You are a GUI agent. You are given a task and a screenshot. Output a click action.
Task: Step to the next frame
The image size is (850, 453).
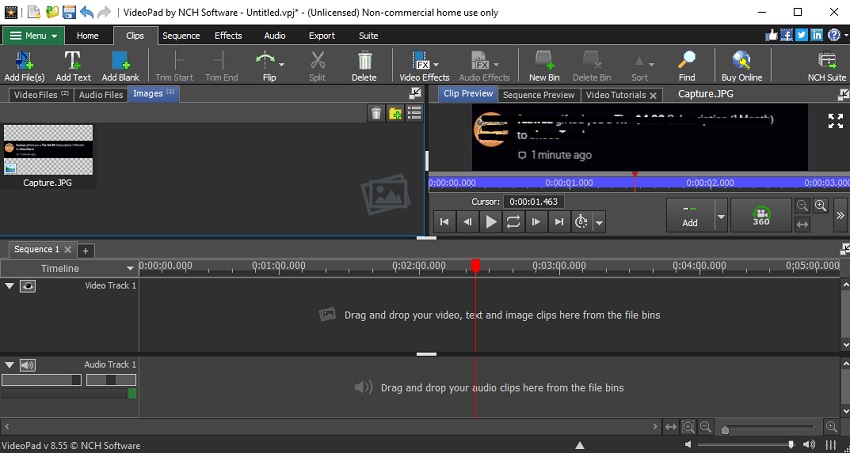tap(536, 222)
